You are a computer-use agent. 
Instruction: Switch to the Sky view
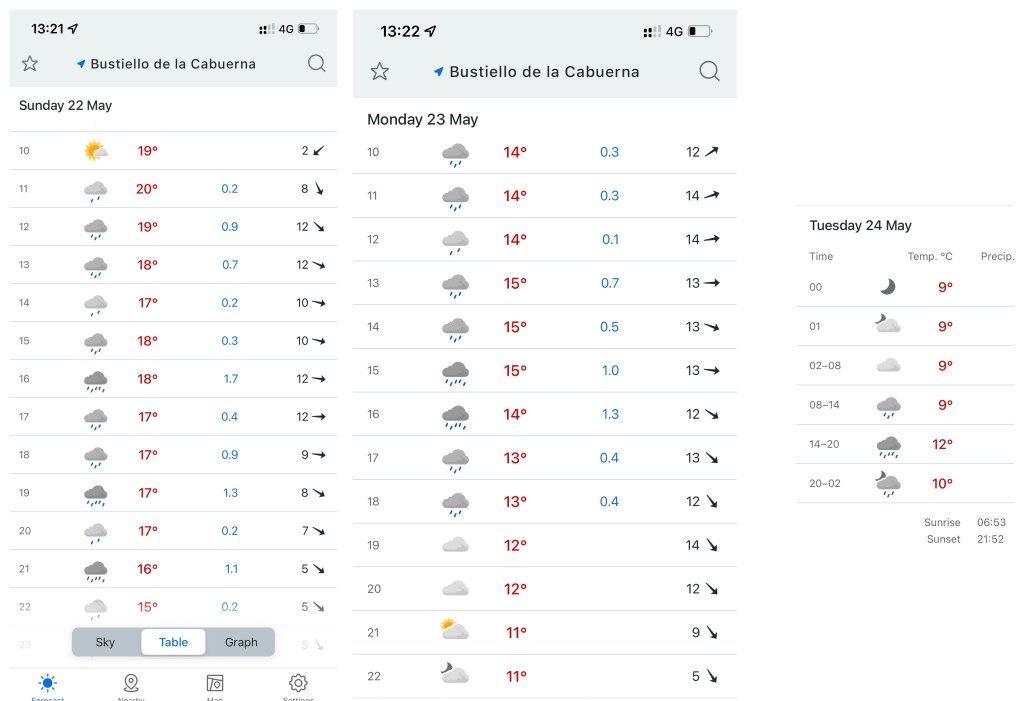pyautogui.click(x=105, y=642)
